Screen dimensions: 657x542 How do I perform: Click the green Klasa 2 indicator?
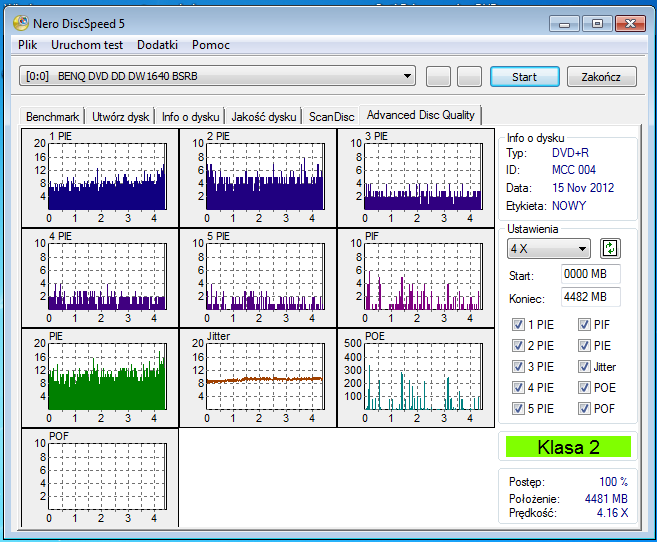(x=568, y=447)
